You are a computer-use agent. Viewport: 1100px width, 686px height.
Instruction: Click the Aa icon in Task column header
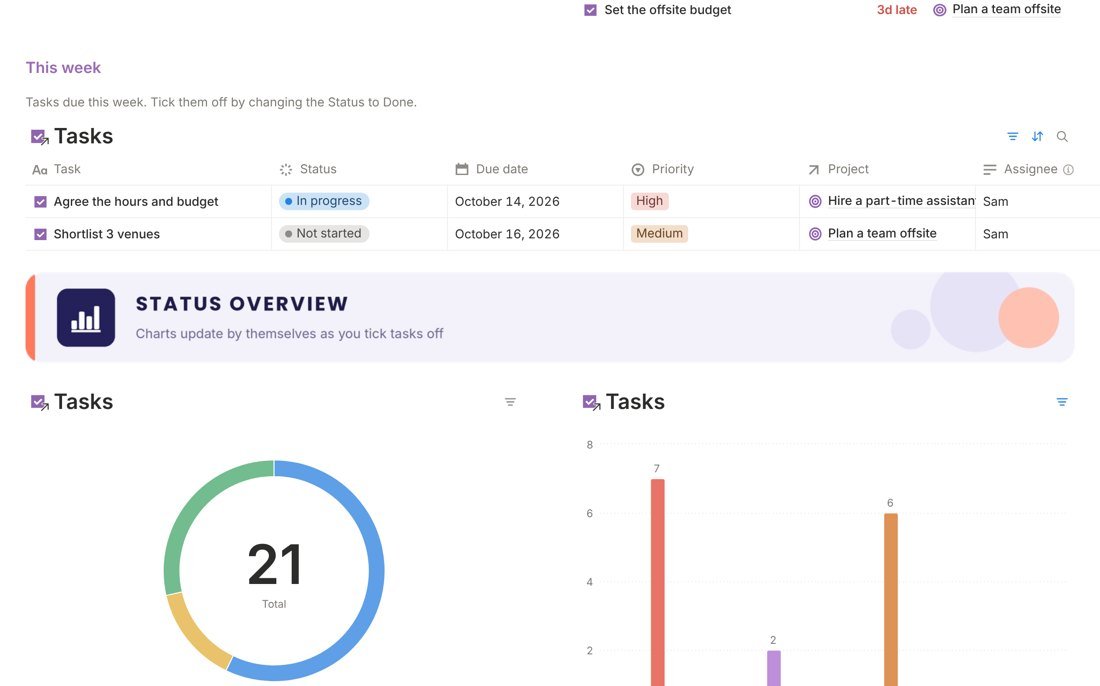pyautogui.click(x=40, y=170)
